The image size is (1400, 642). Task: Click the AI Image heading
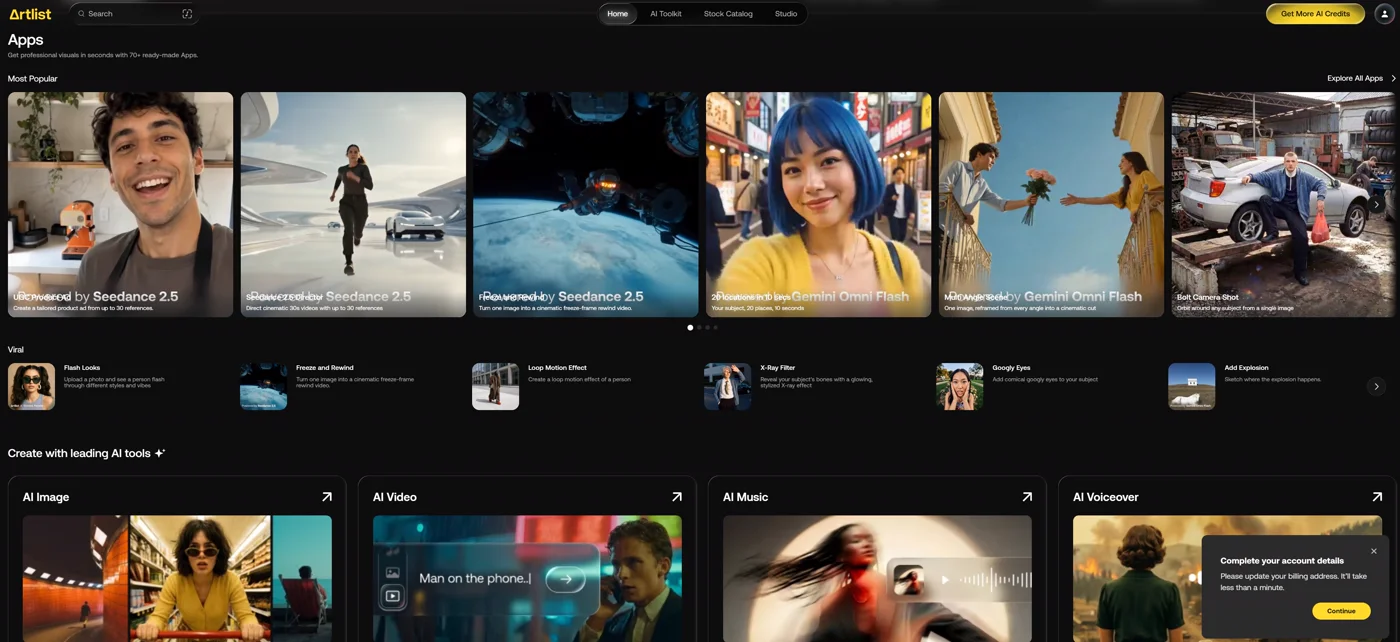click(x=46, y=497)
